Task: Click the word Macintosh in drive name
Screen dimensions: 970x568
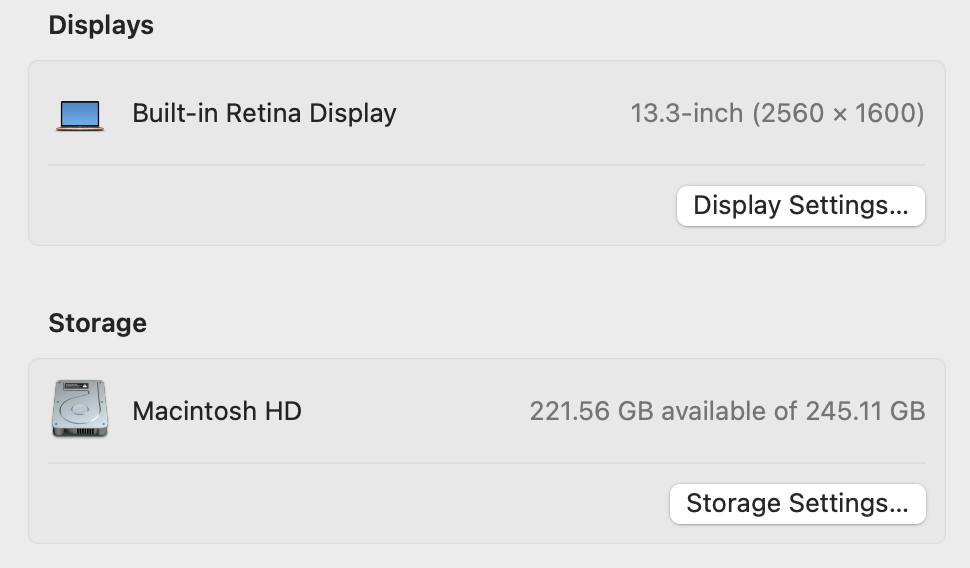Action: pyautogui.click(x=194, y=411)
